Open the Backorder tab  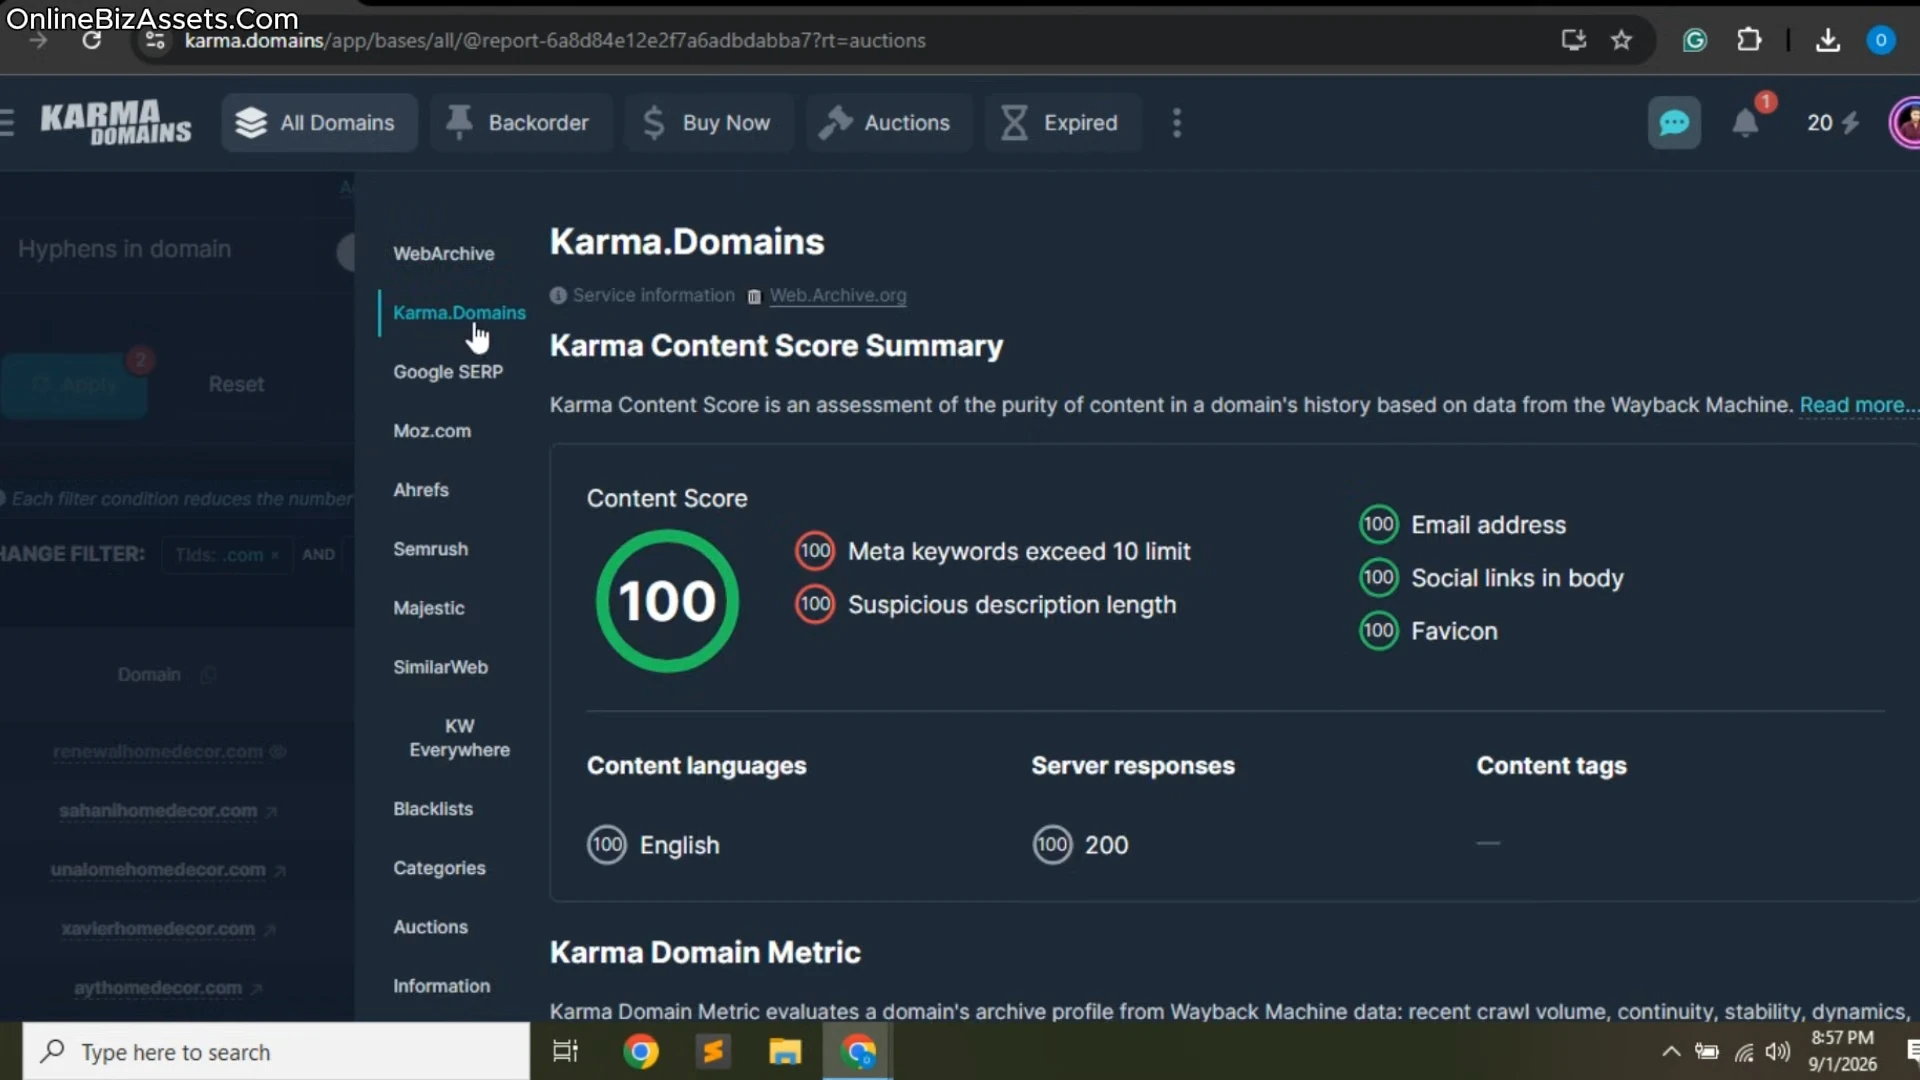(x=520, y=123)
